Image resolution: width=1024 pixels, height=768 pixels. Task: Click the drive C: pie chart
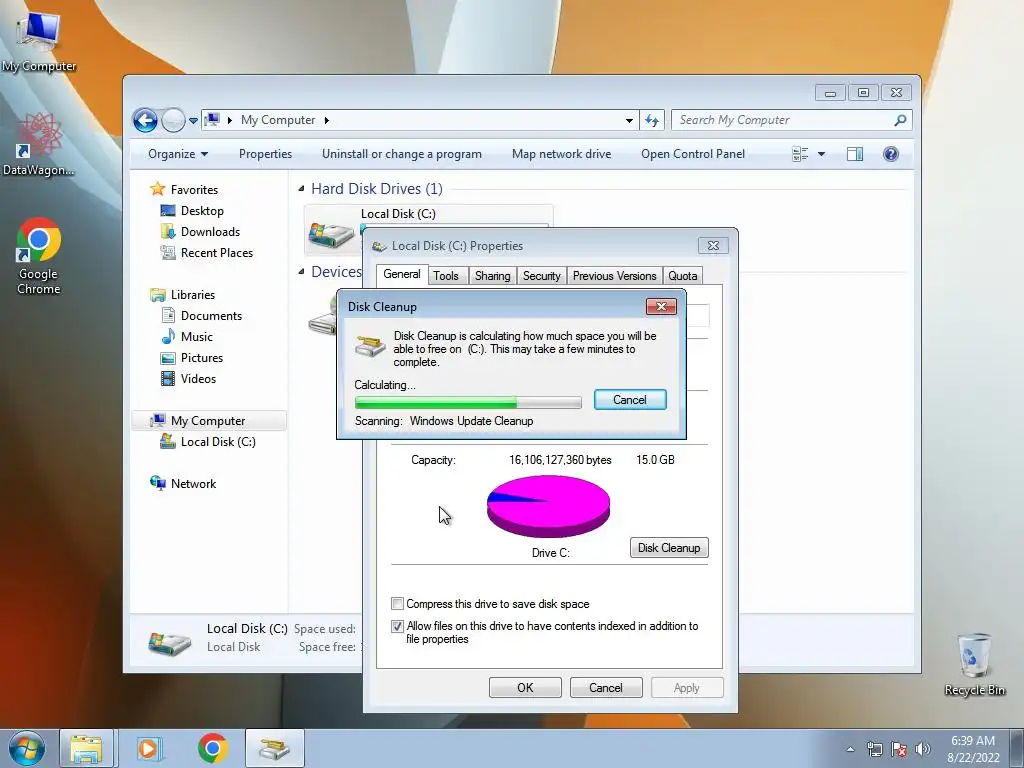[x=548, y=506]
